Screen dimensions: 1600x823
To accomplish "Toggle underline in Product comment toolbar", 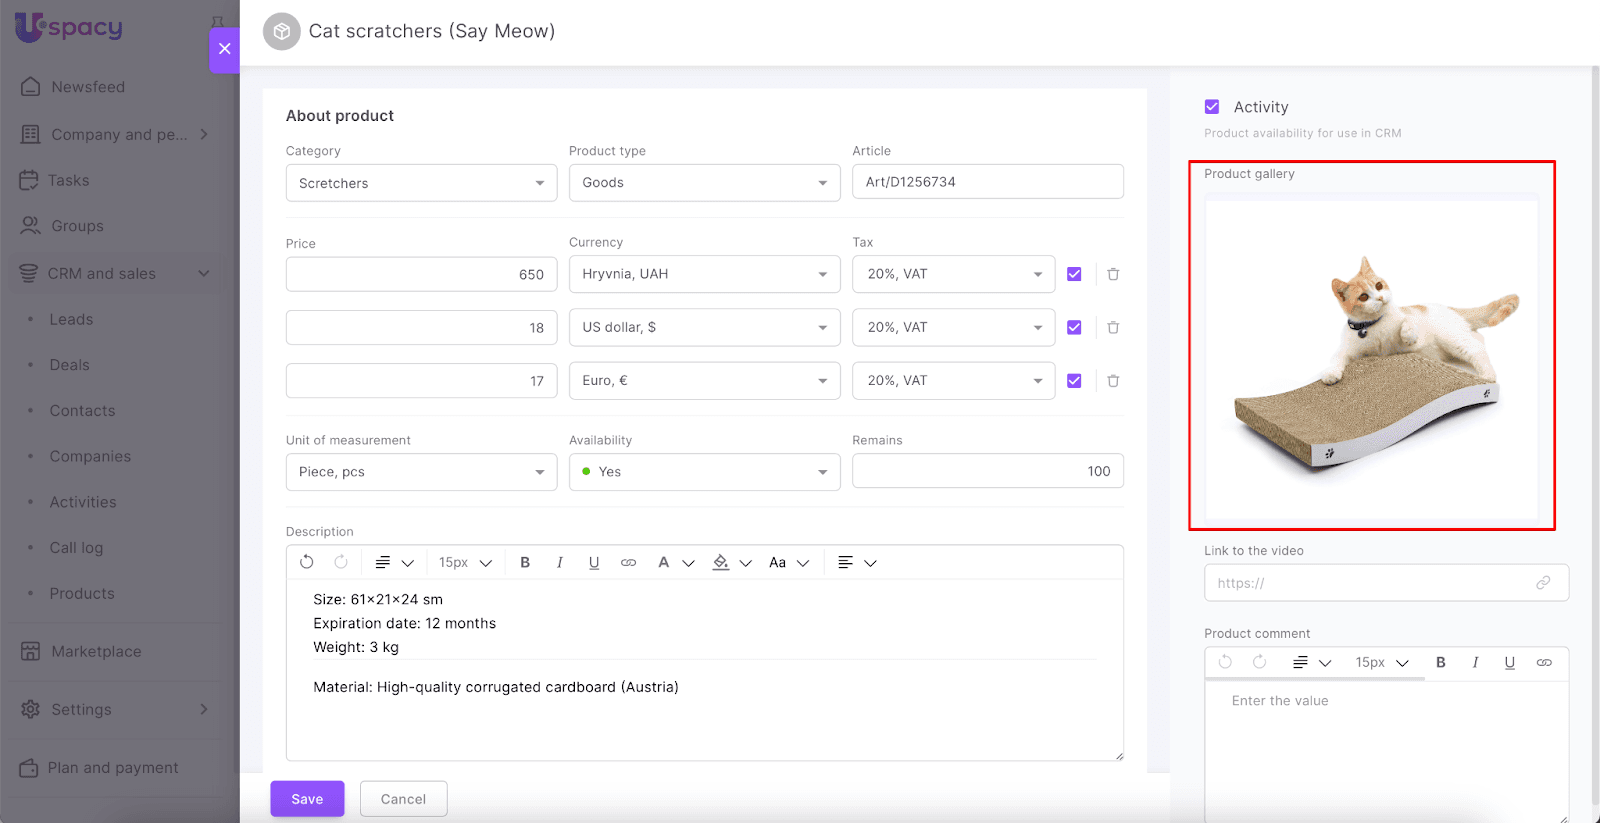I will [1509, 662].
